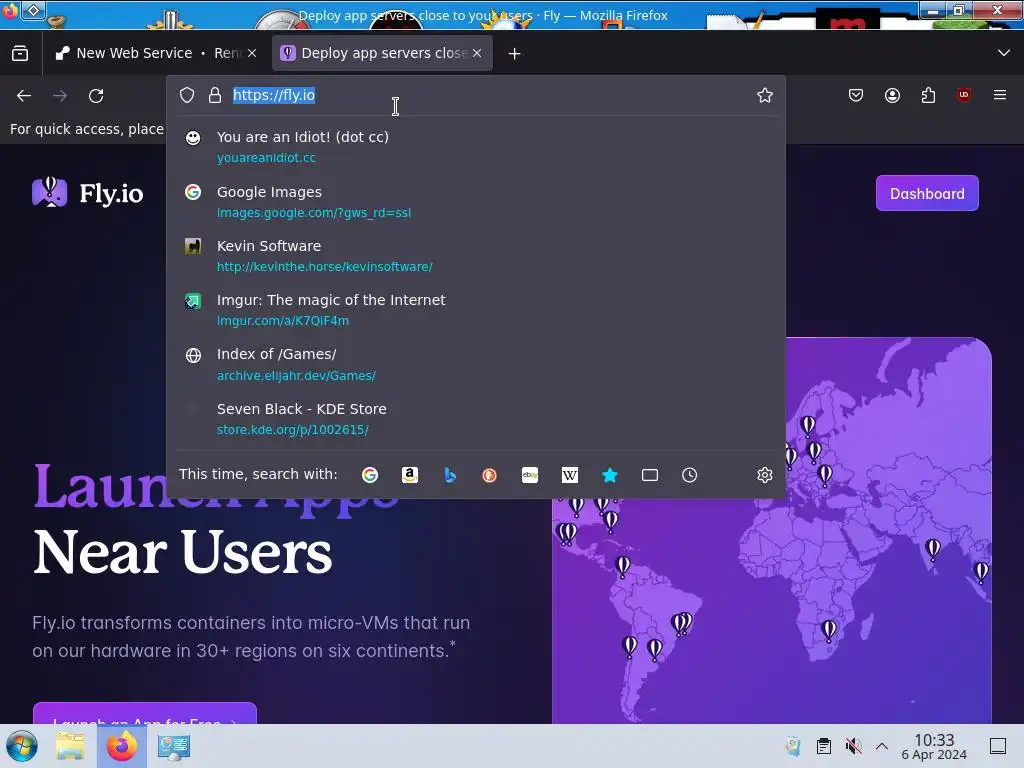Search bookmarks with the star icon

[x=610, y=475]
